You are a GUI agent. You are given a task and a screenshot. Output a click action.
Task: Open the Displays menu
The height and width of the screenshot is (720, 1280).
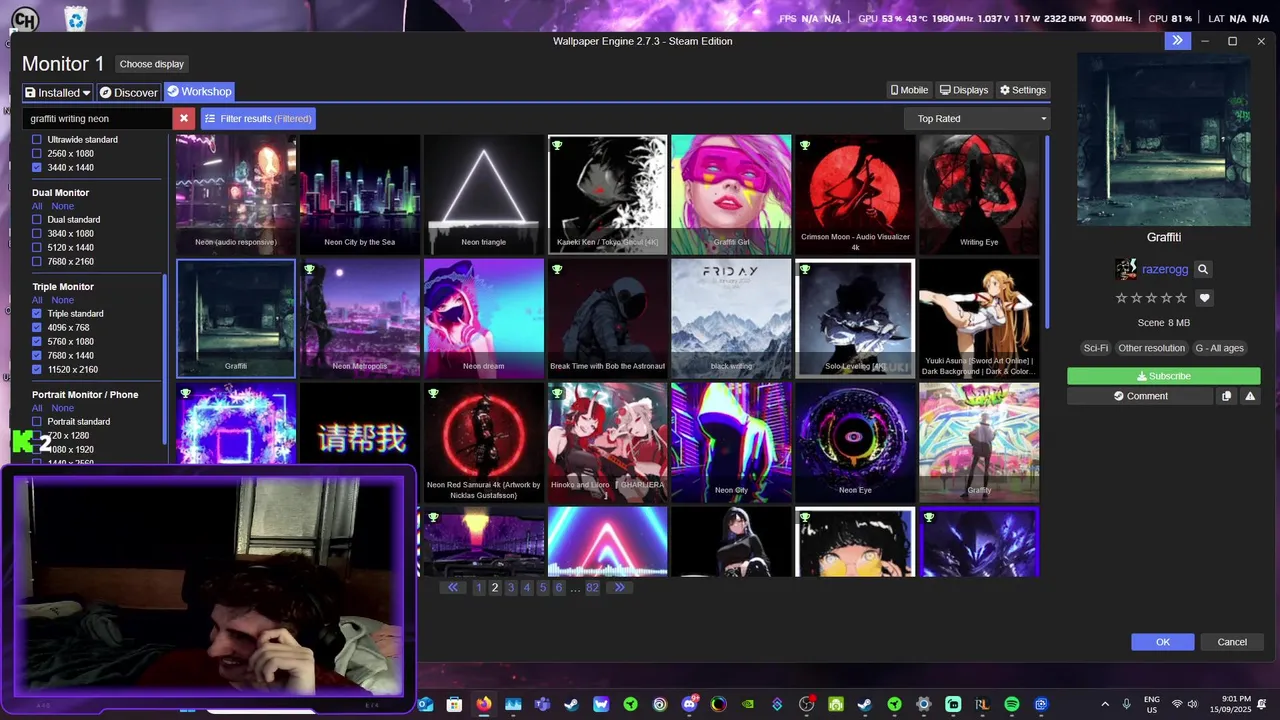[964, 90]
